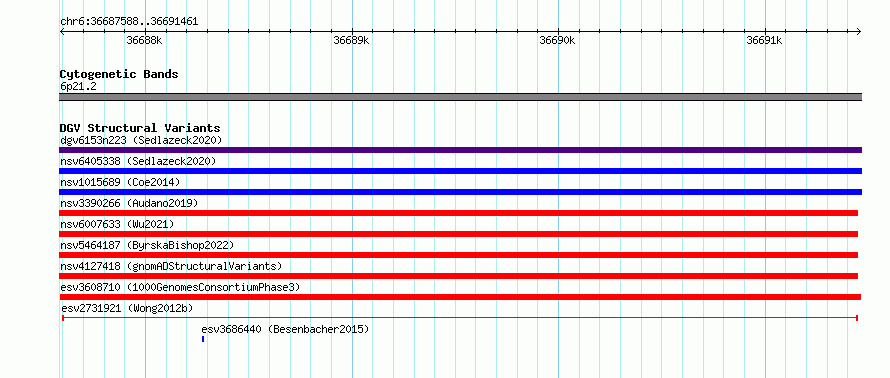Screen dimensions: 890x378
Task: Click the 36691k ruler tick label
Action: click(x=764, y=40)
